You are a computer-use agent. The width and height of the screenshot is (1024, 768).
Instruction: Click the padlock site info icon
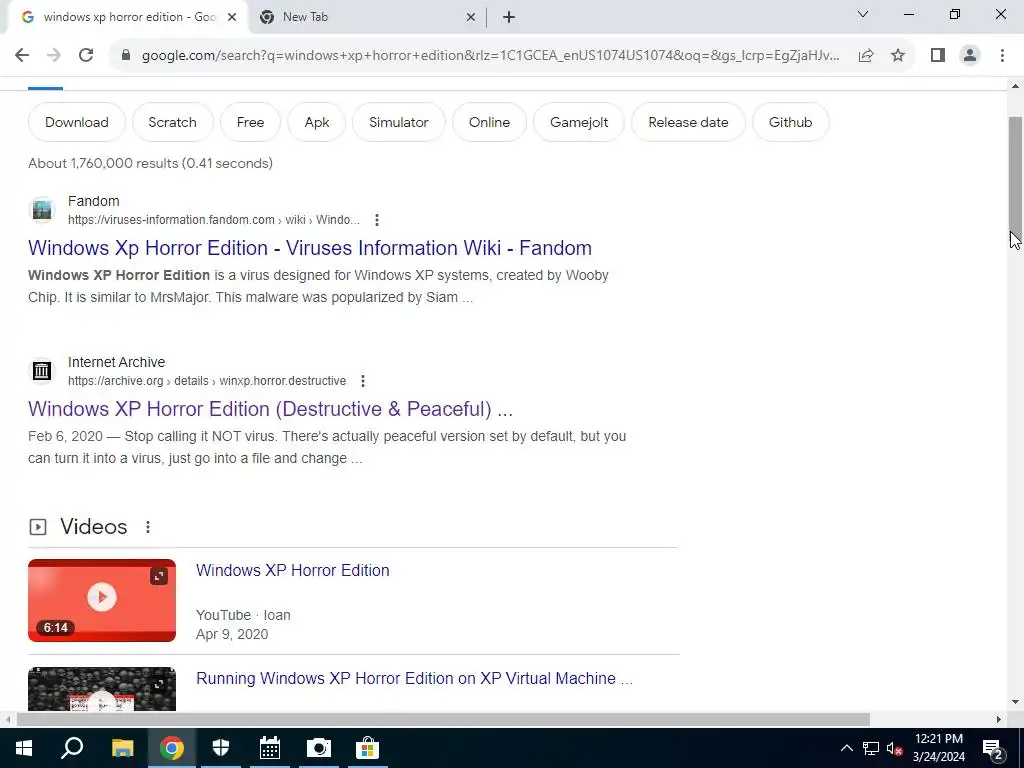[126, 55]
